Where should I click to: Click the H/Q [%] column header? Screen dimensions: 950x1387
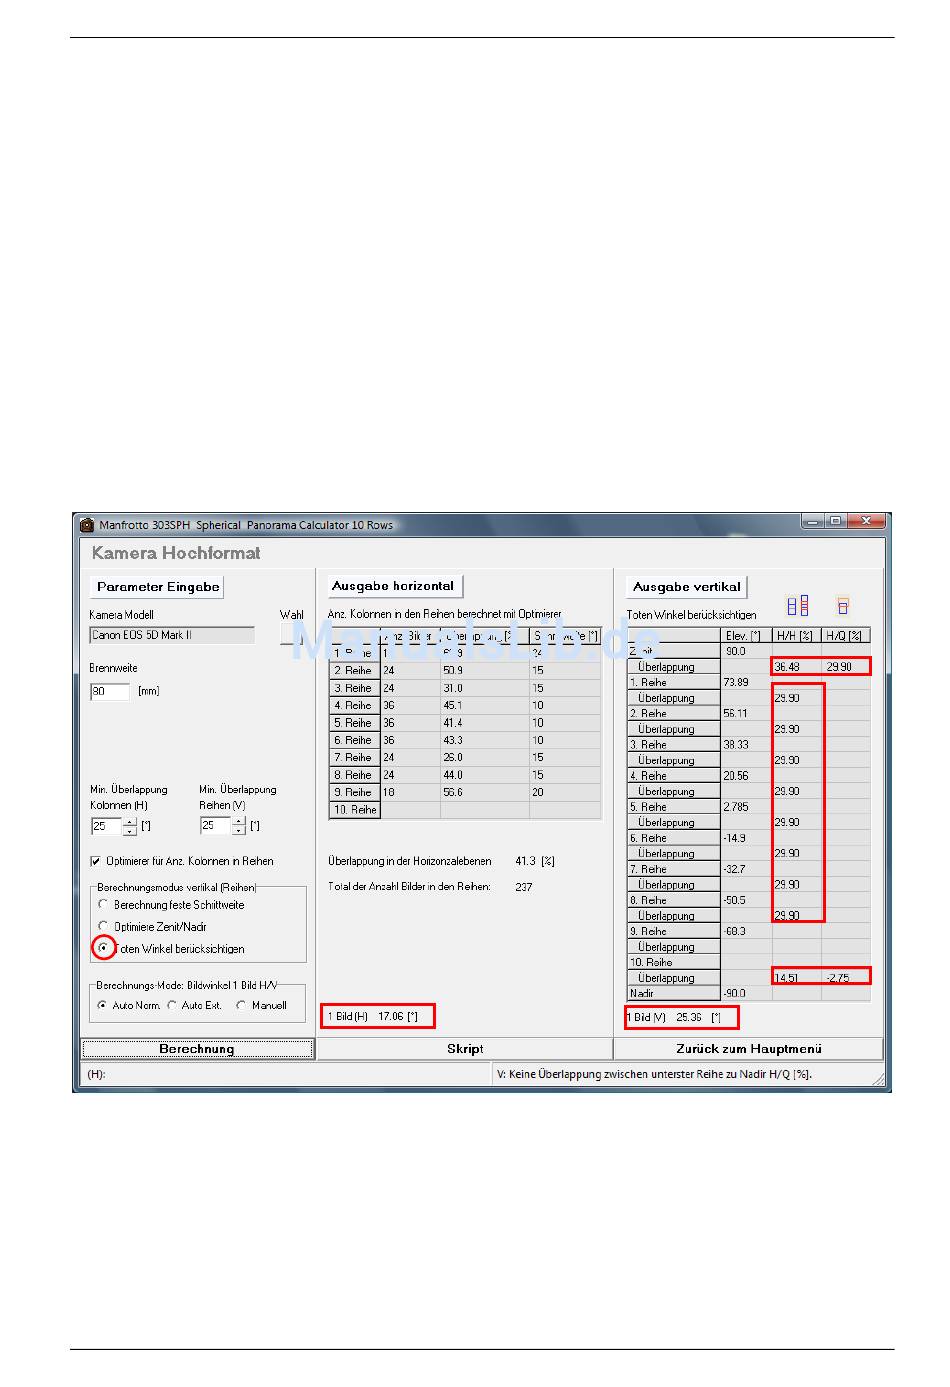845,636
